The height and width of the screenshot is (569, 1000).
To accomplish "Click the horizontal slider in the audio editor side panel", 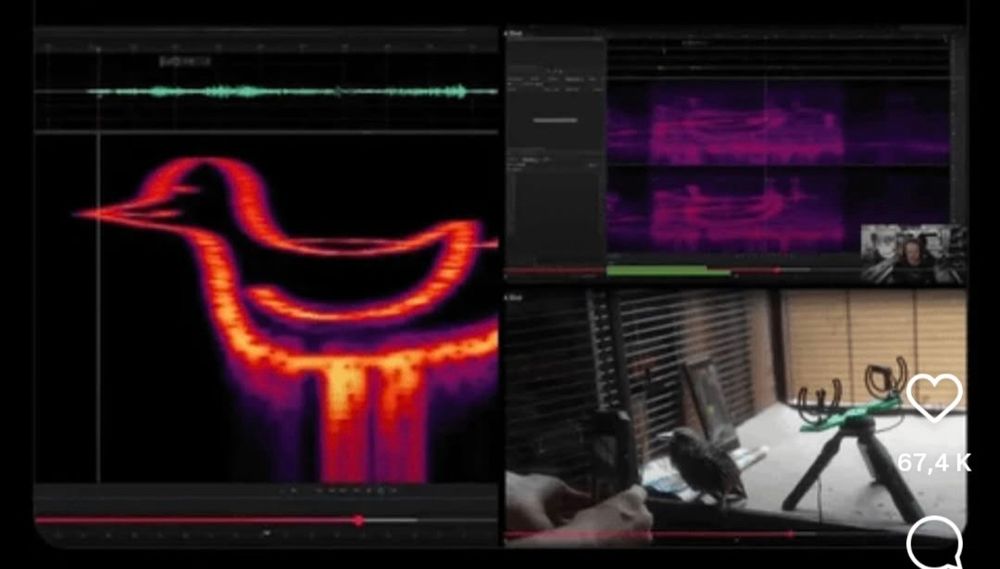I will [555, 120].
